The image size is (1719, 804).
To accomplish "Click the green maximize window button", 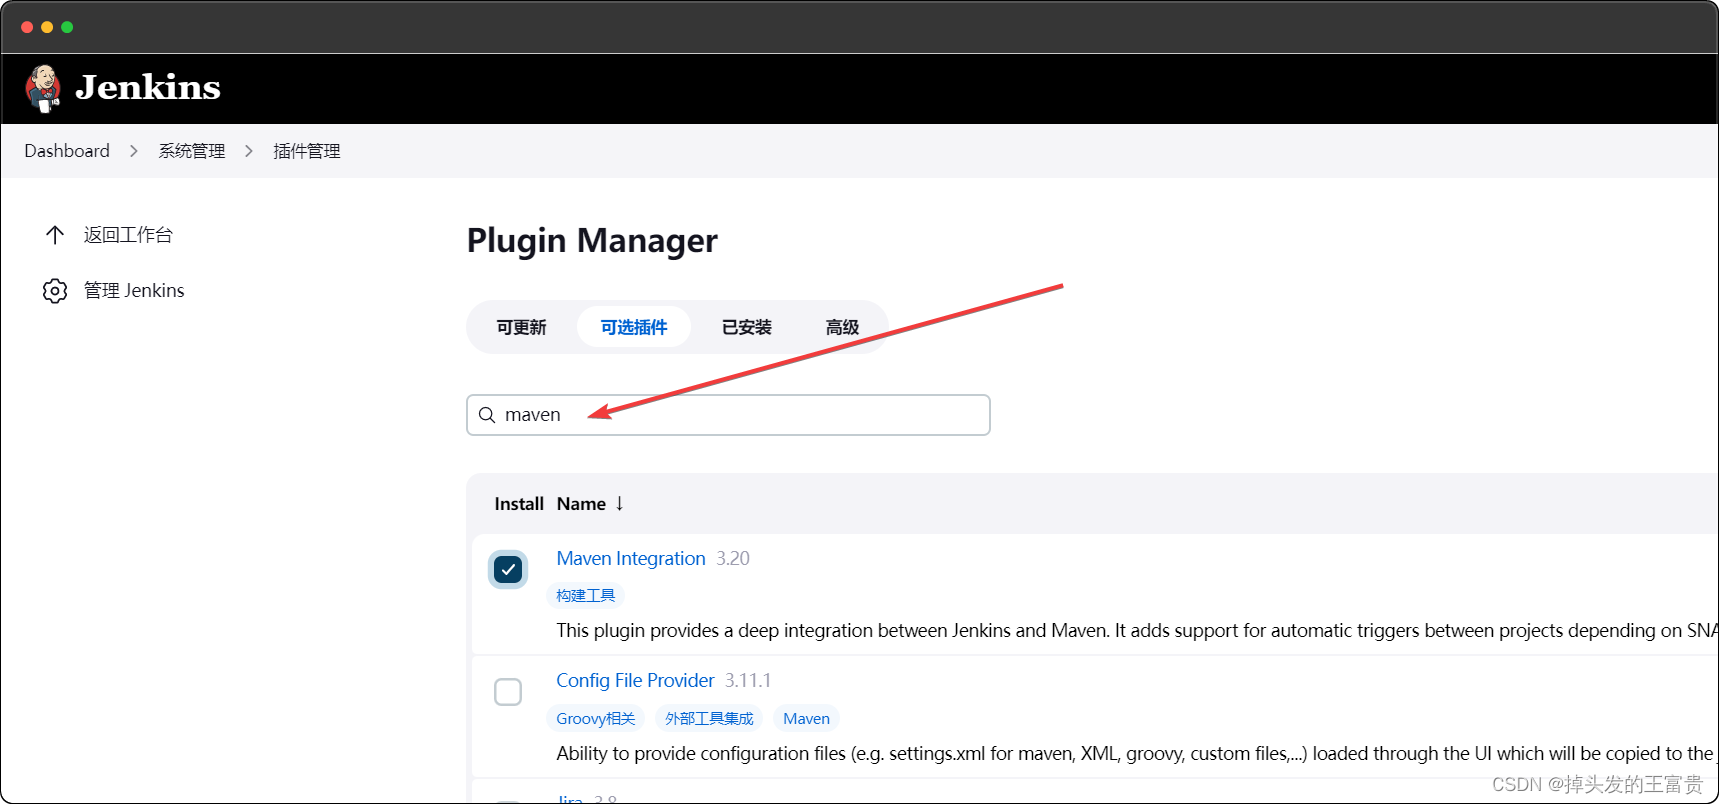I will (67, 27).
